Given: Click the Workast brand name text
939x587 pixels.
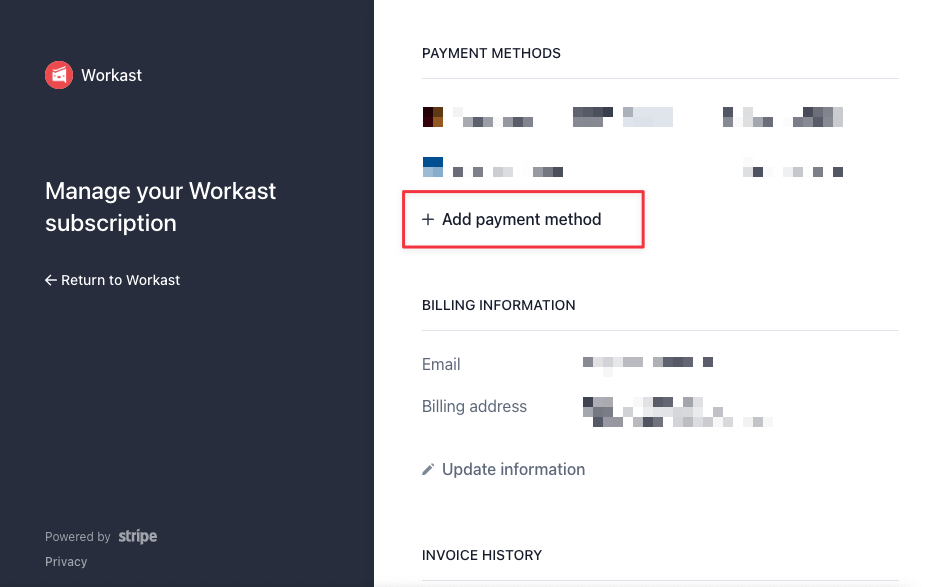Looking at the screenshot, I should [x=111, y=75].
